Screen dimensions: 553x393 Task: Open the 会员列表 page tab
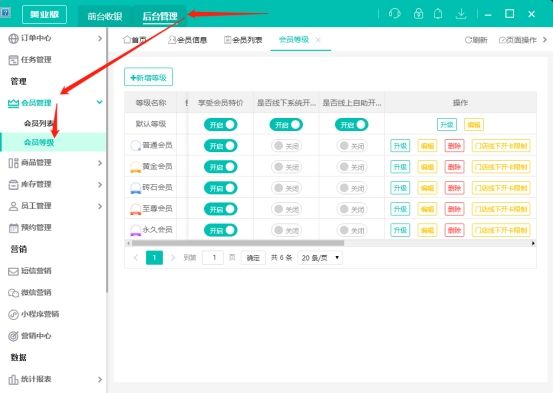(x=243, y=40)
